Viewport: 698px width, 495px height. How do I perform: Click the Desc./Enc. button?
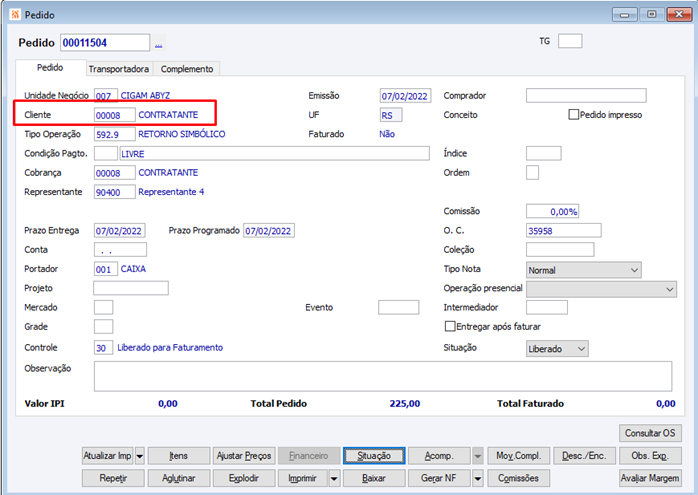(584, 456)
